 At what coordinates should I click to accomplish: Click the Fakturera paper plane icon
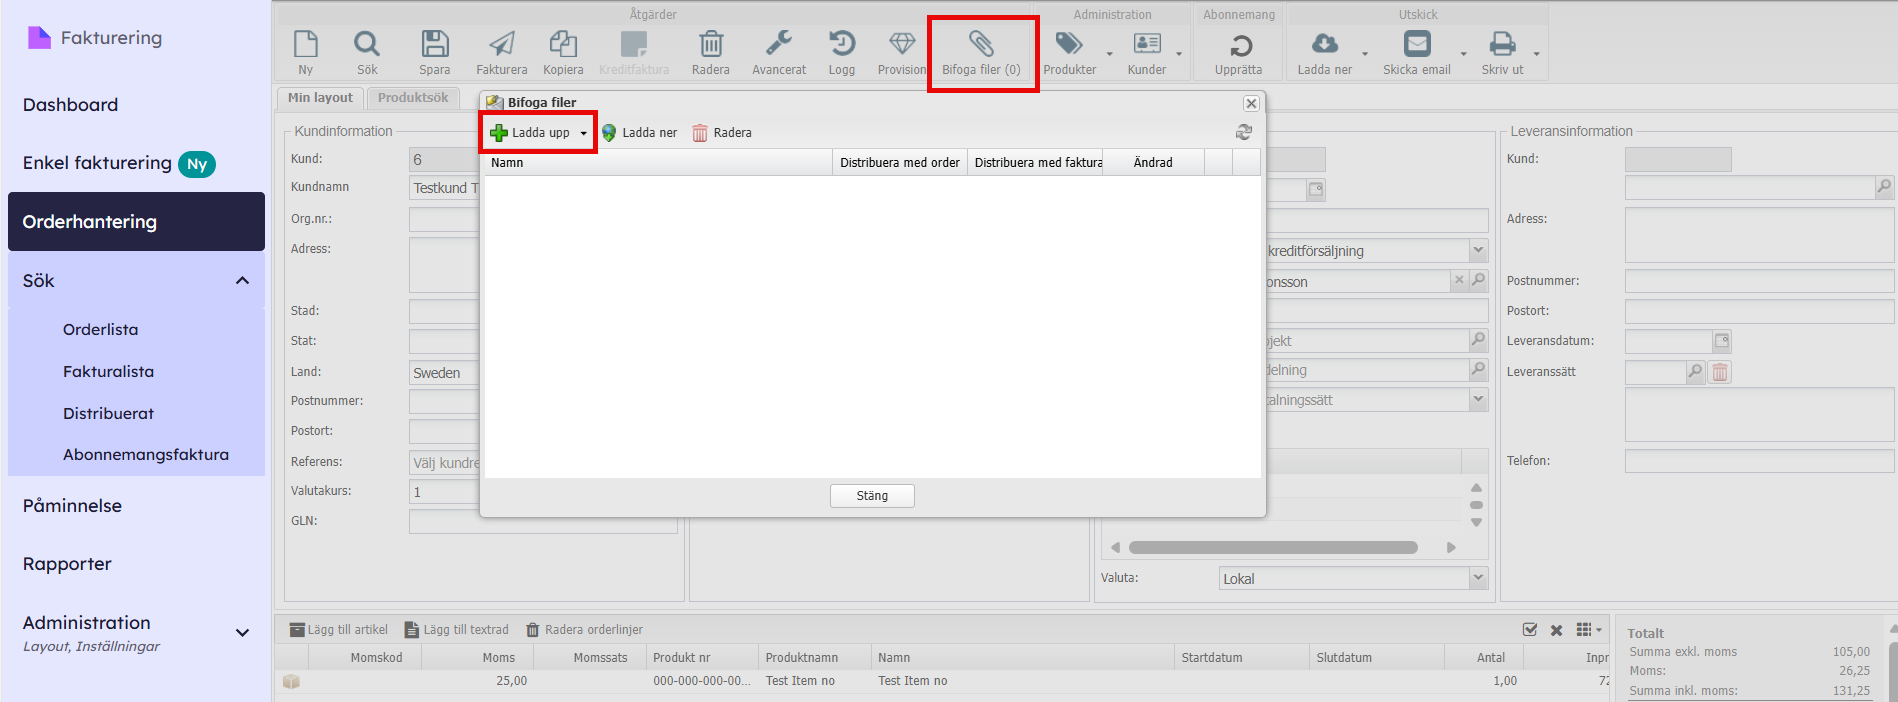[x=501, y=44]
